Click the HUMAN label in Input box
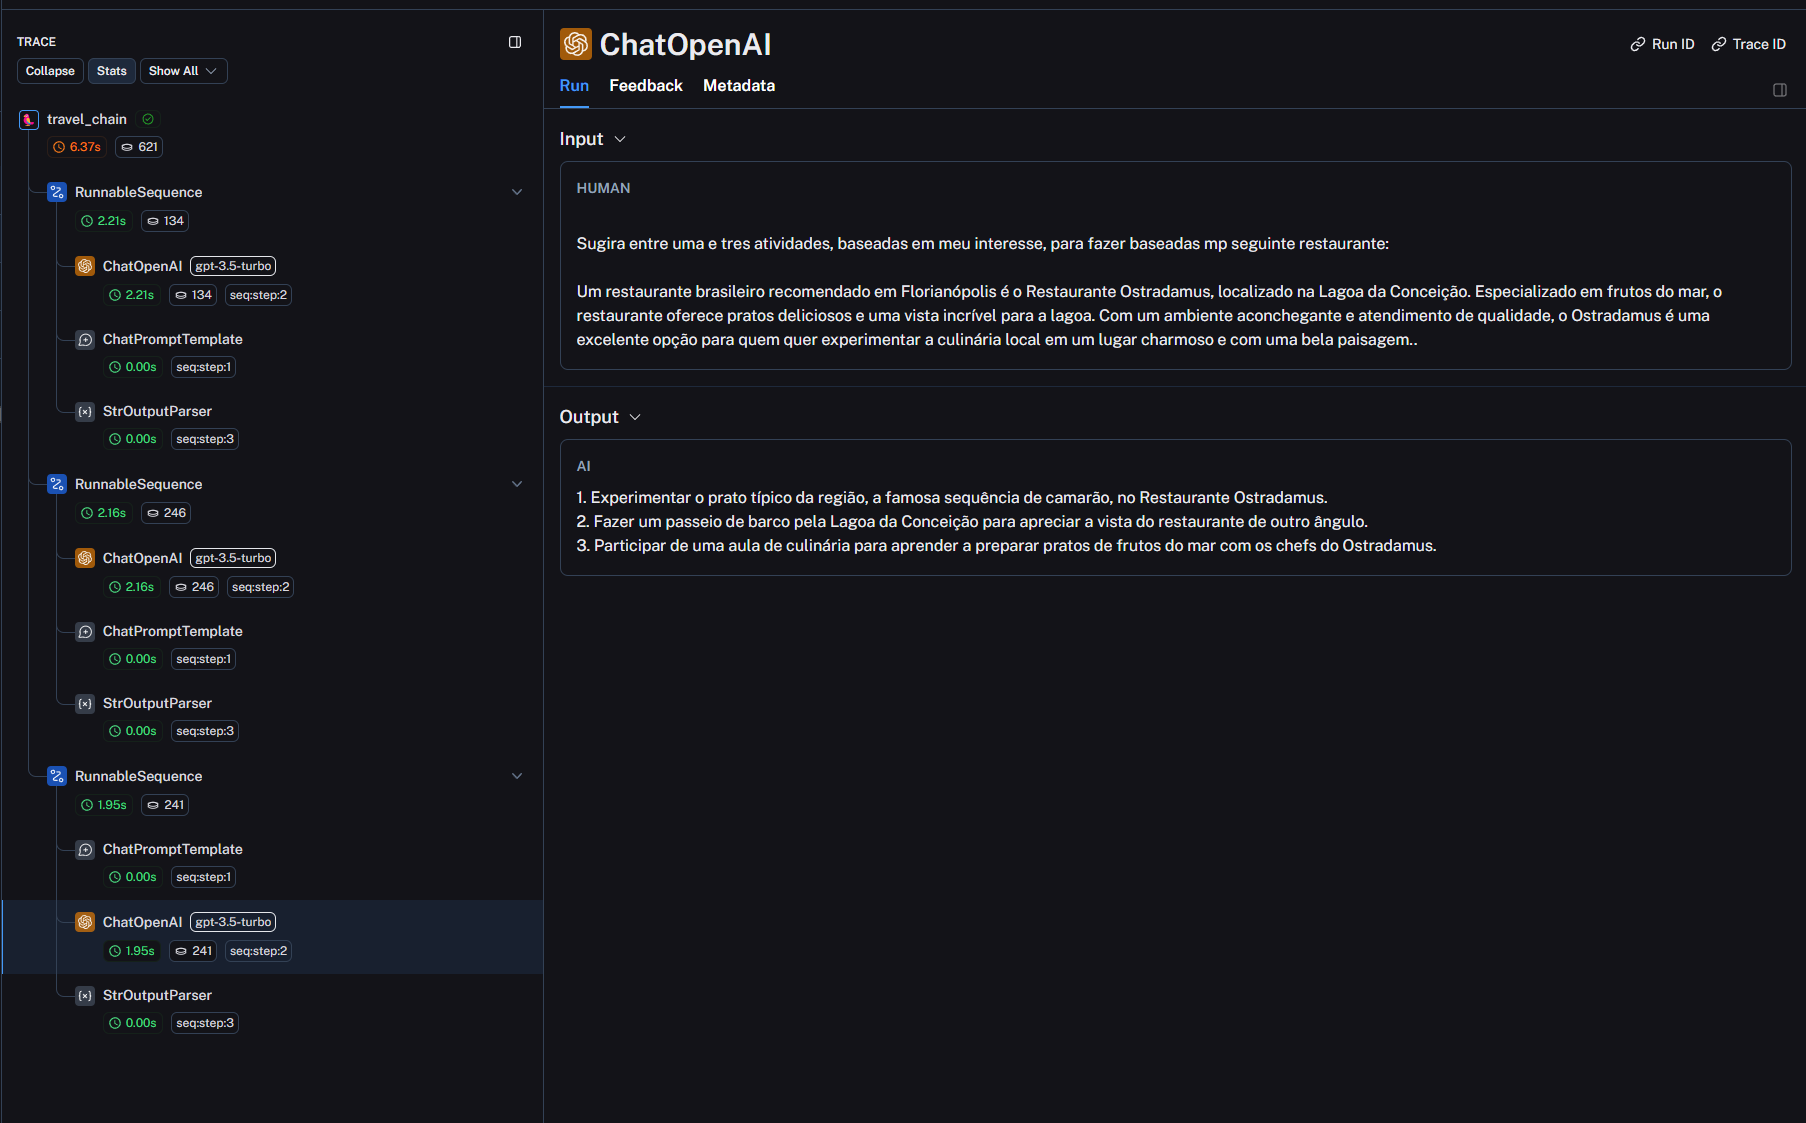1806x1123 pixels. [603, 188]
